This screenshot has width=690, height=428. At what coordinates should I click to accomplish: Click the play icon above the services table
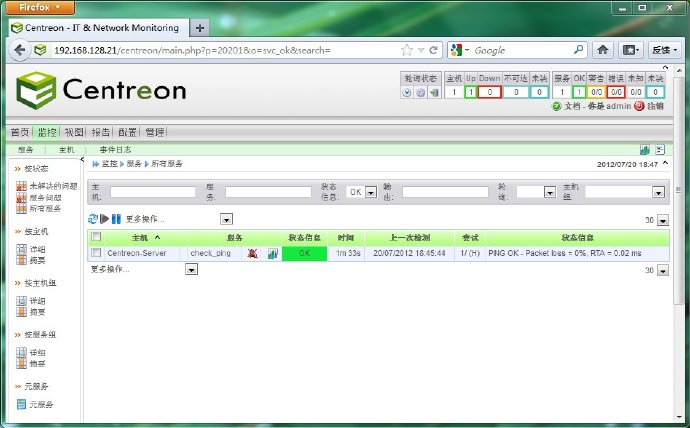(x=104, y=219)
